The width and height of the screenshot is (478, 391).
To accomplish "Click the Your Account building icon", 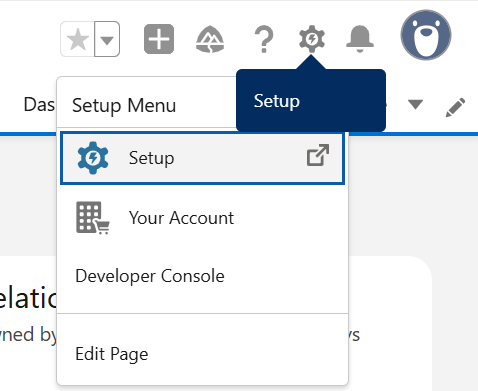I will (x=93, y=218).
